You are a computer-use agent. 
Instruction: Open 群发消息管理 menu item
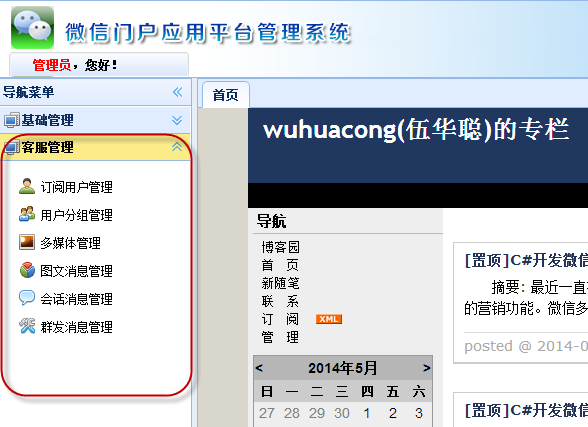point(76,327)
